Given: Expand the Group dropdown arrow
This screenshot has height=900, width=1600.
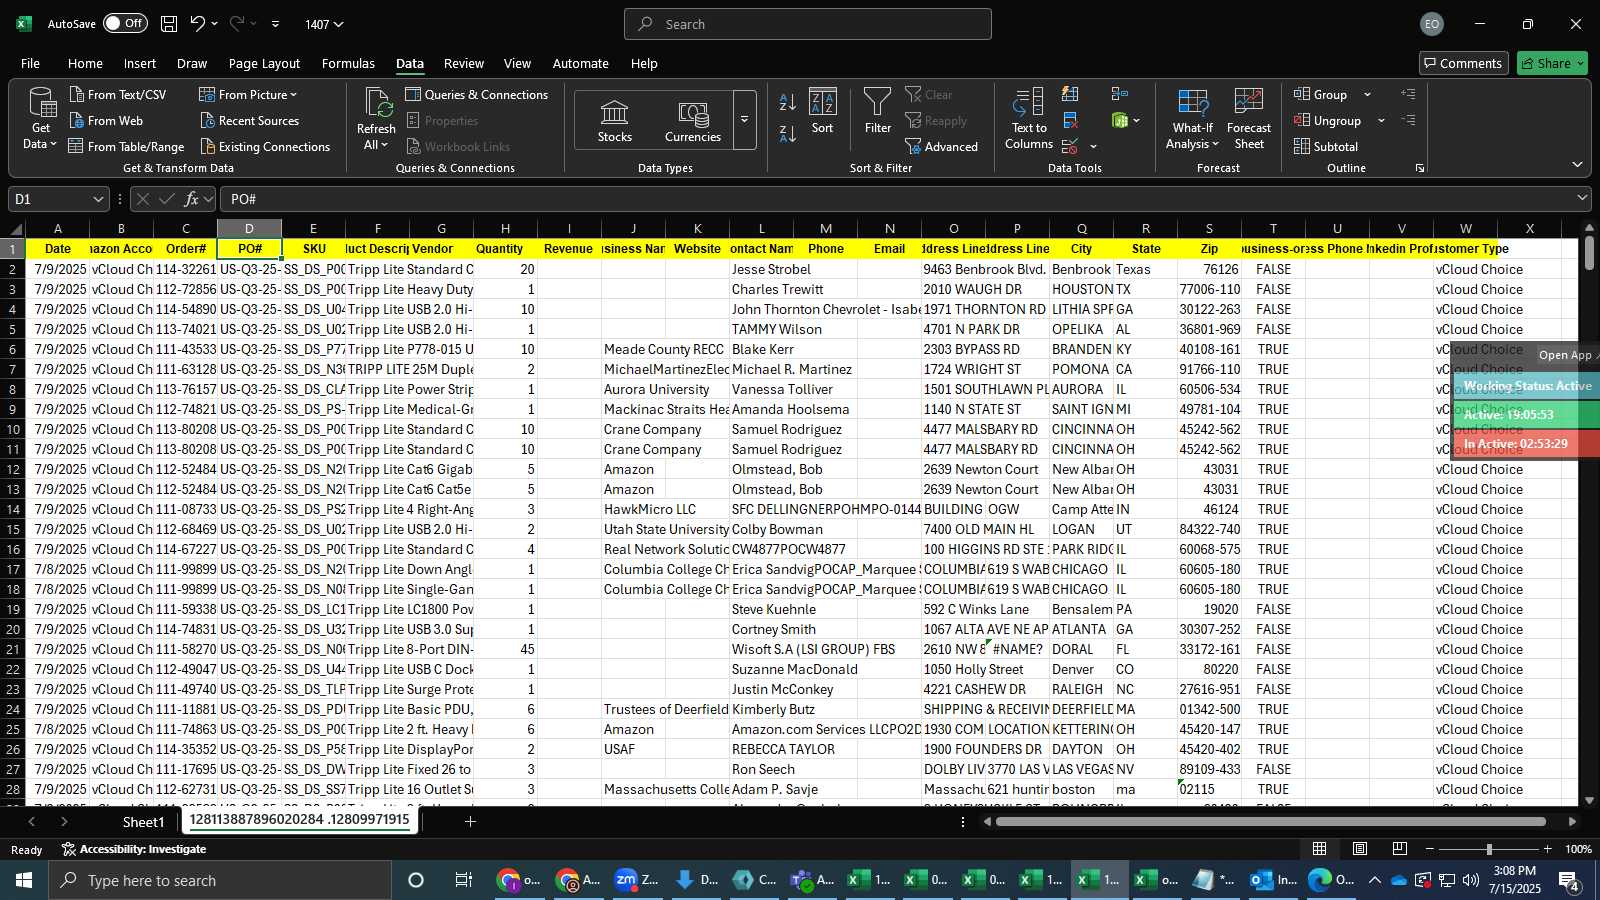Looking at the screenshot, I should 1367,95.
